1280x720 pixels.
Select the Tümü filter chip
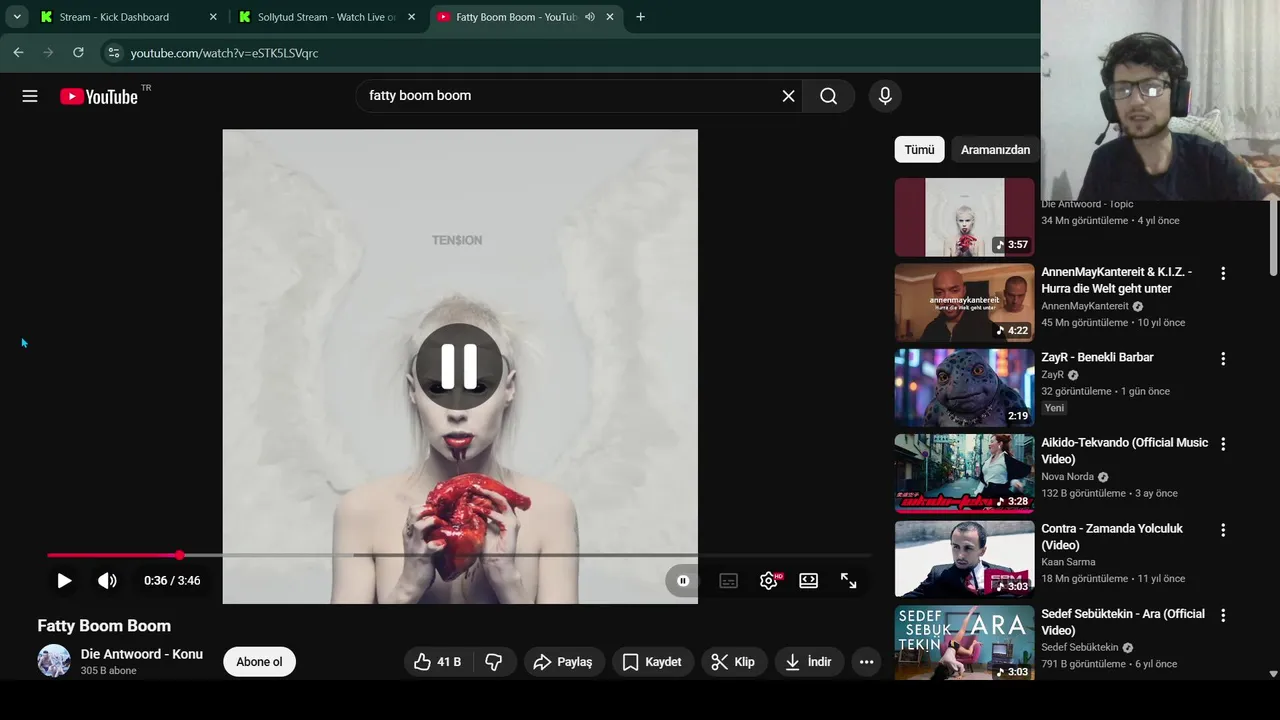pyautogui.click(x=919, y=150)
